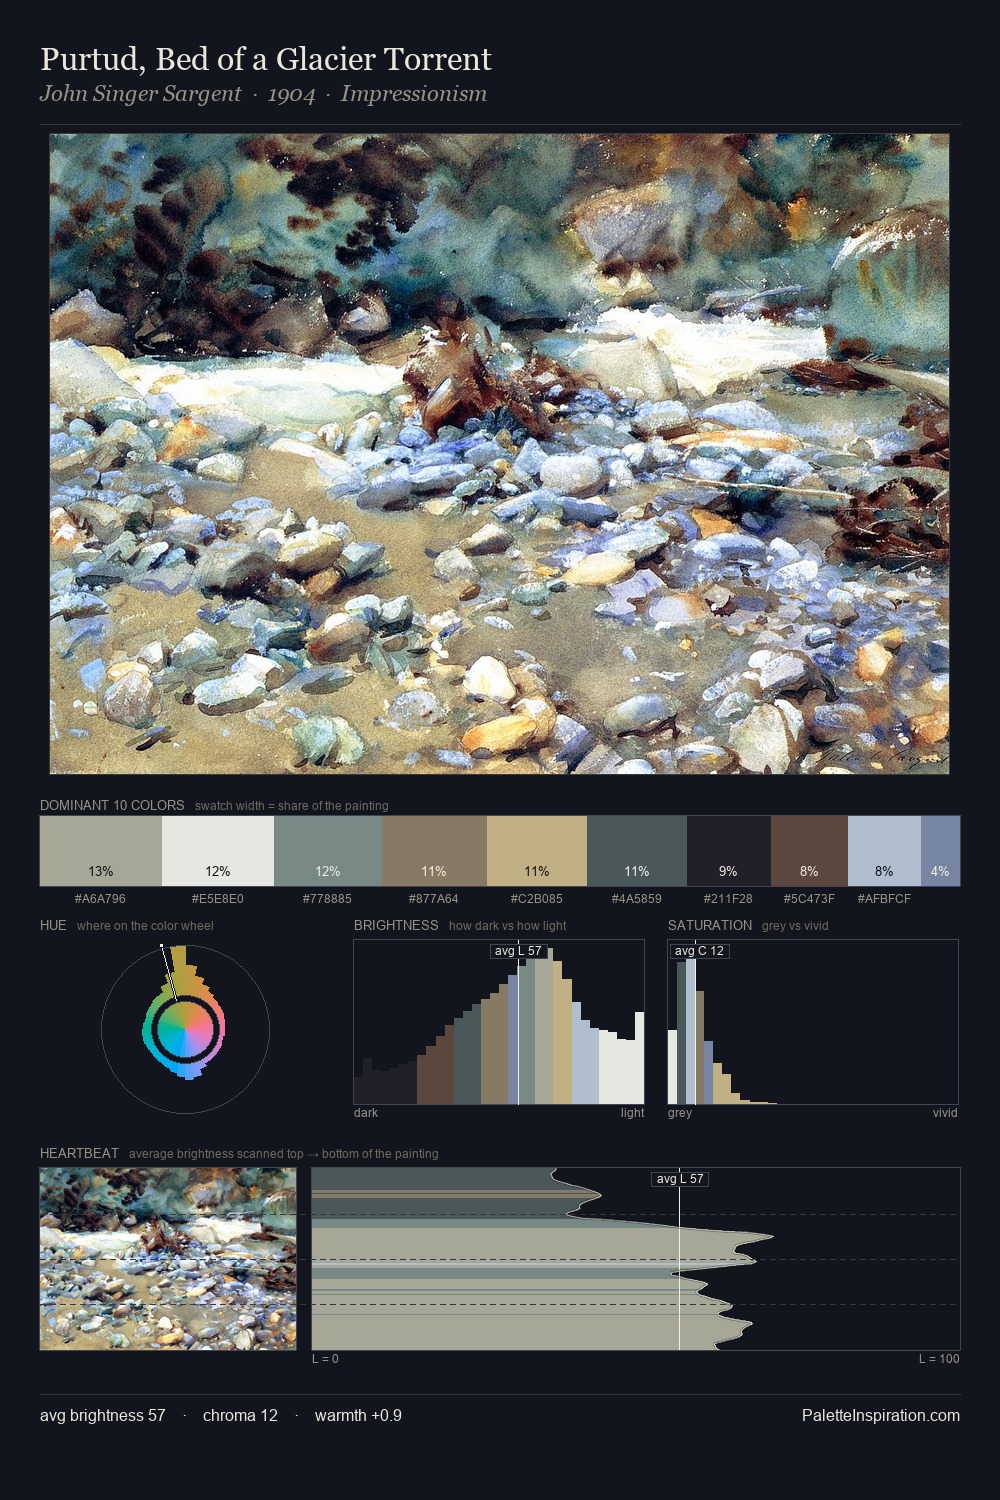Screen dimensions: 1000x1500
Task: Open the main painting image
Action: tap(499, 454)
